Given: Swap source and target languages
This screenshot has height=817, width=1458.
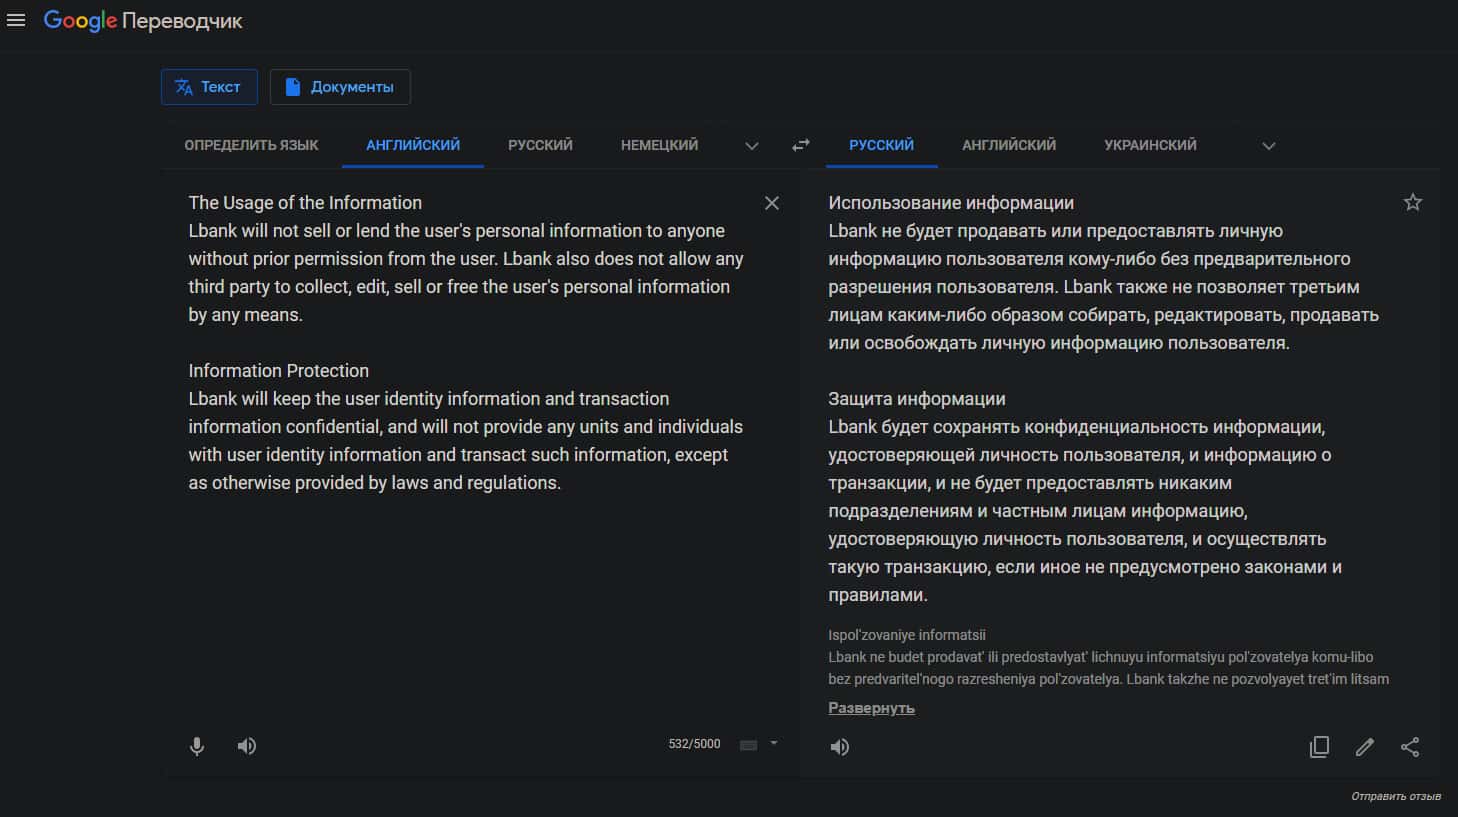Looking at the screenshot, I should pyautogui.click(x=800, y=145).
